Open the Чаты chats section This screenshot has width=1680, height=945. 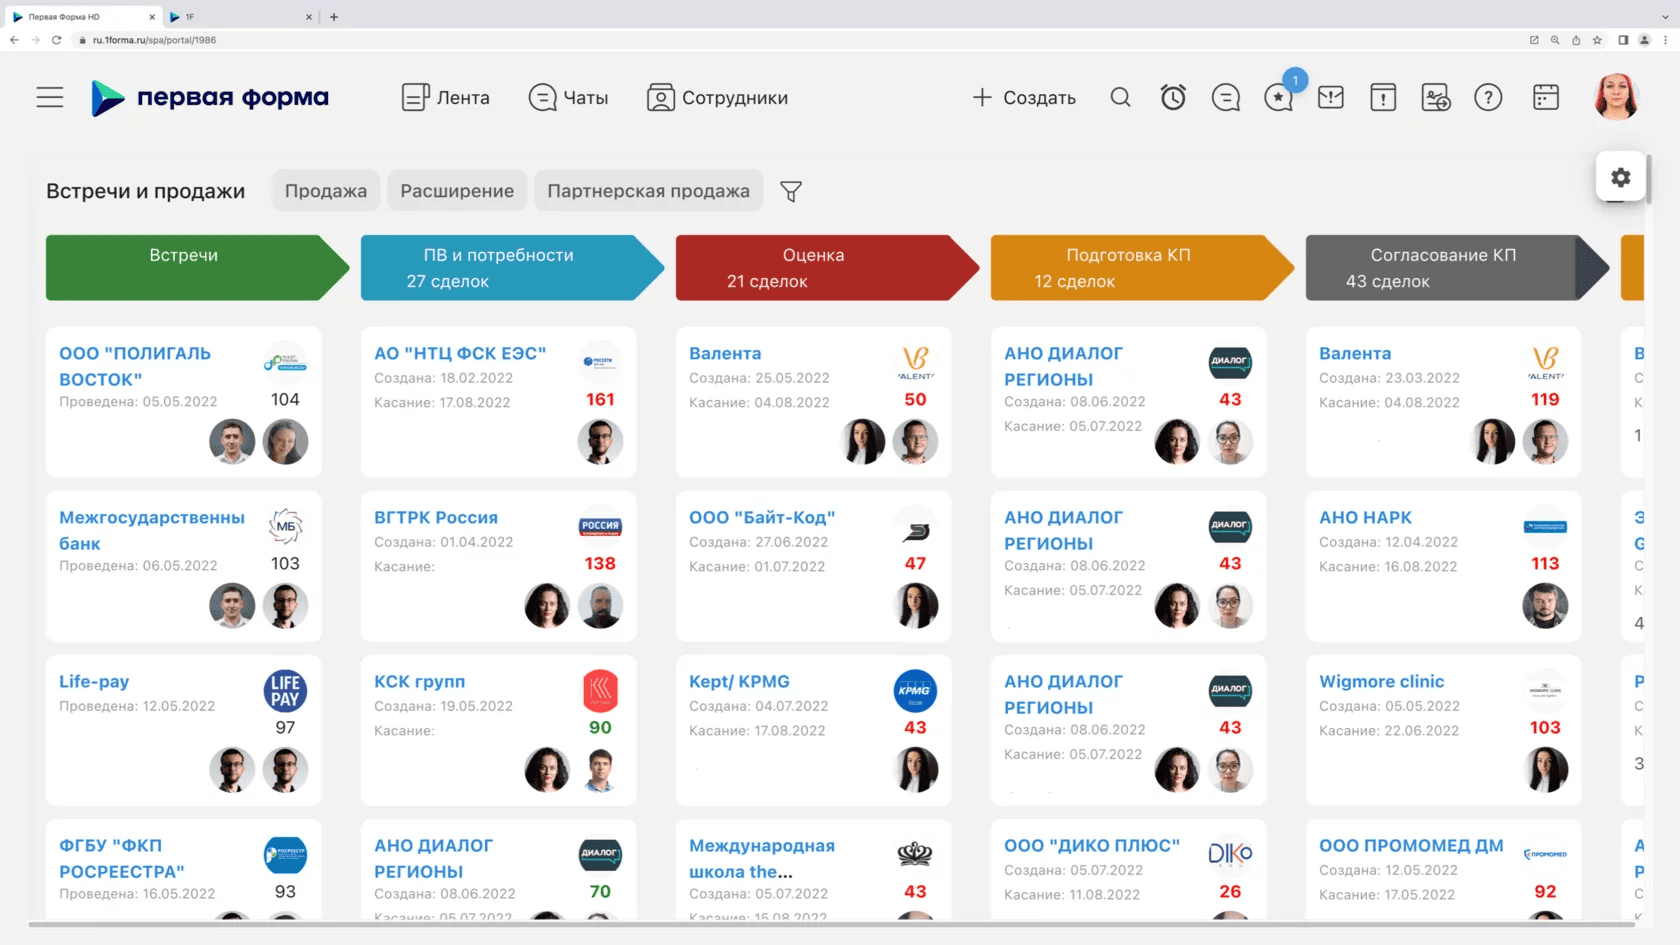click(568, 97)
